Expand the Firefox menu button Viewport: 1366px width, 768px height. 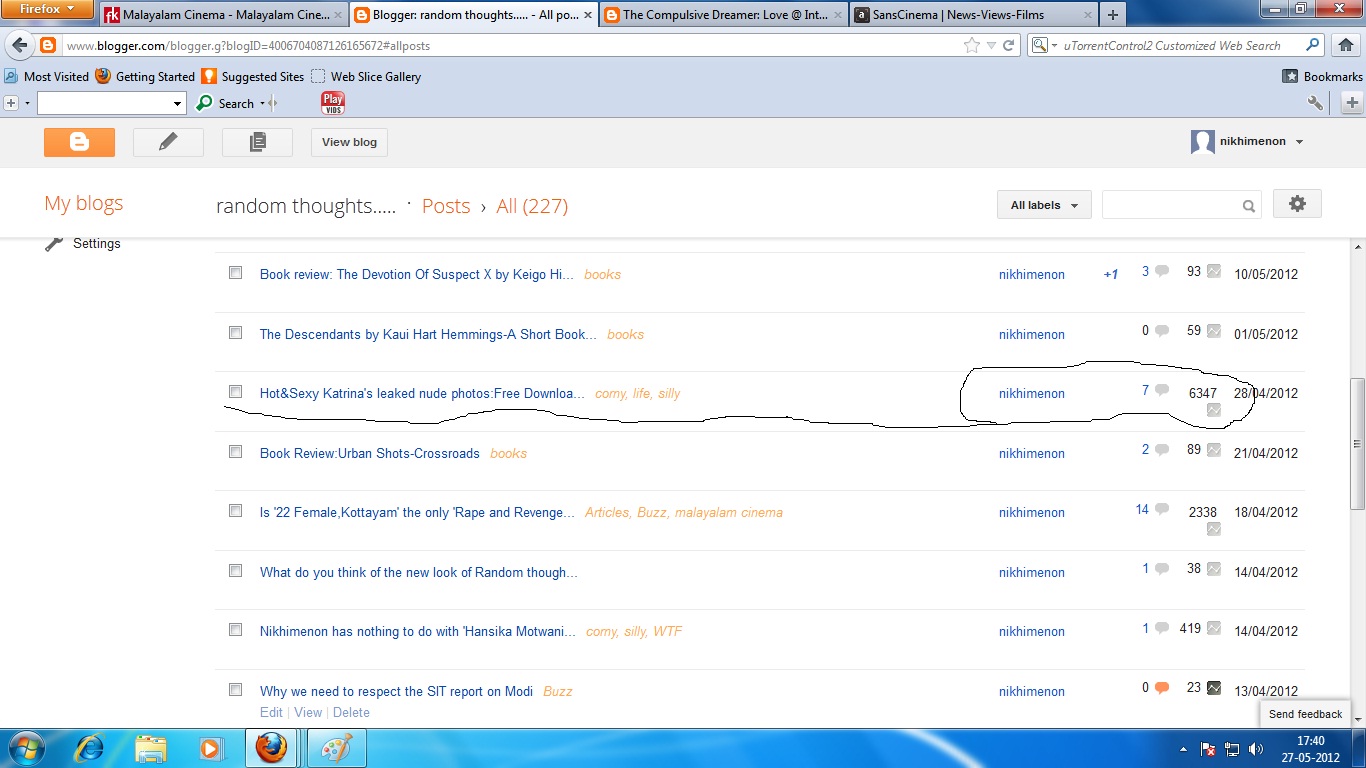47,9
